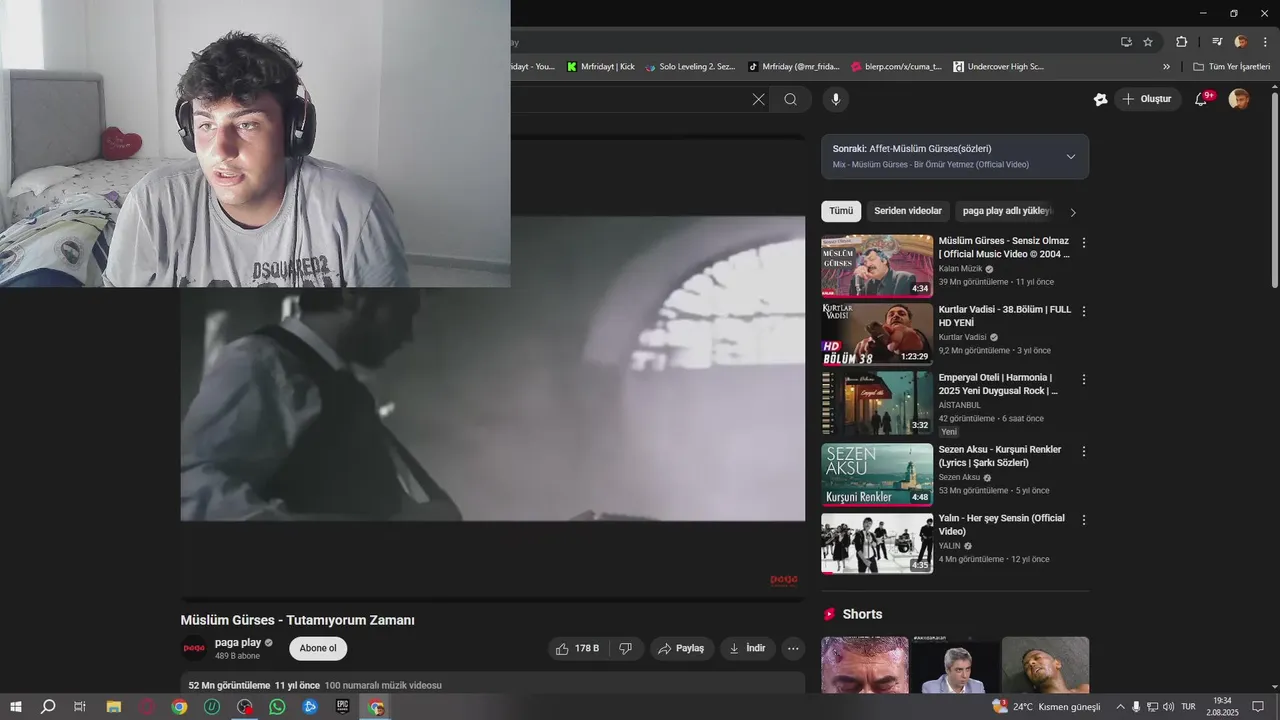1280x720 pixels.
Task: Open Solo Leveling 2. Sez... bookmark
Action: (690, 67)
